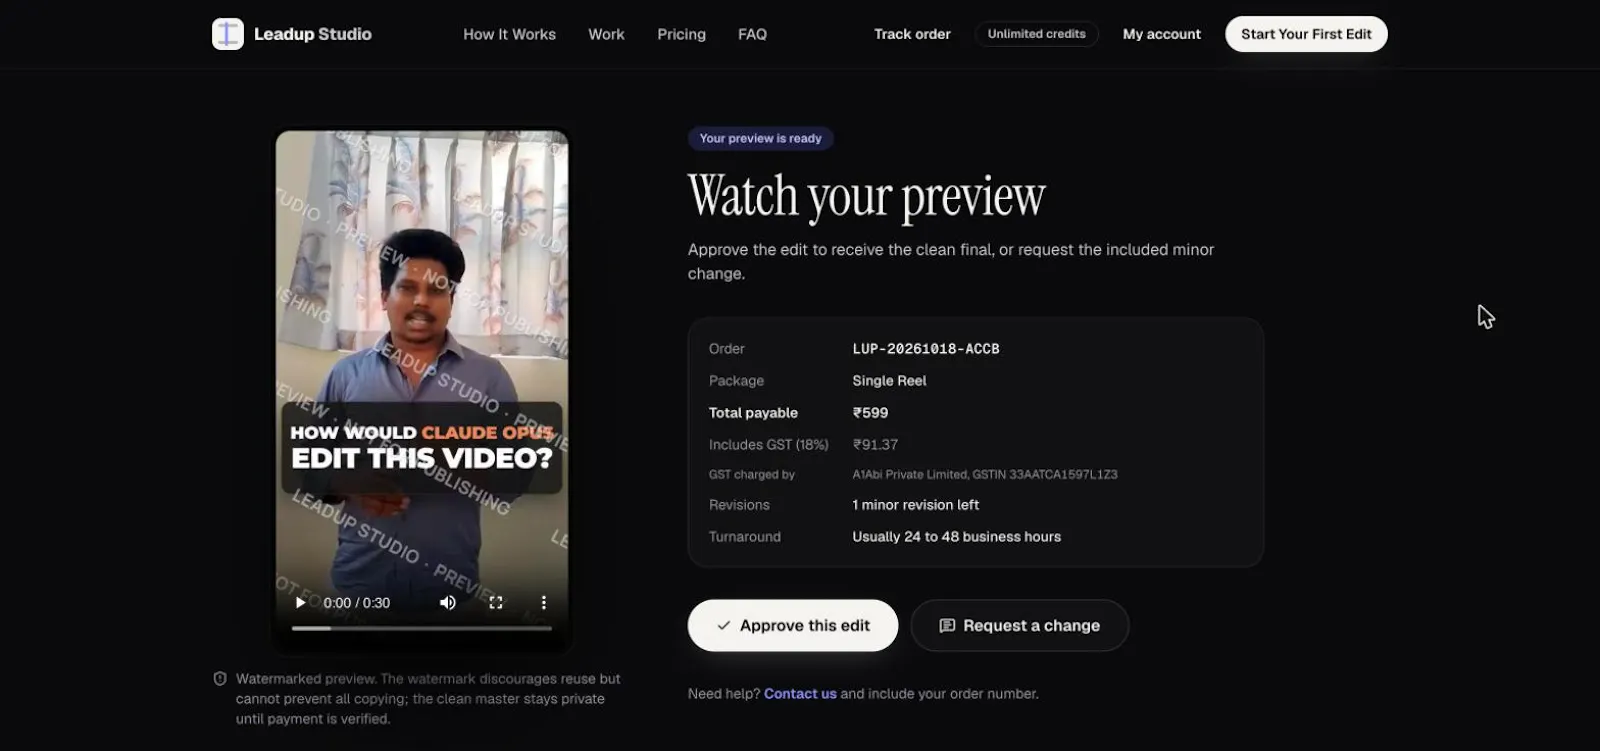The height and width of the screenshot is (751, 1600).
Task: Click Start Your First Edit button
Action: 1306,34
